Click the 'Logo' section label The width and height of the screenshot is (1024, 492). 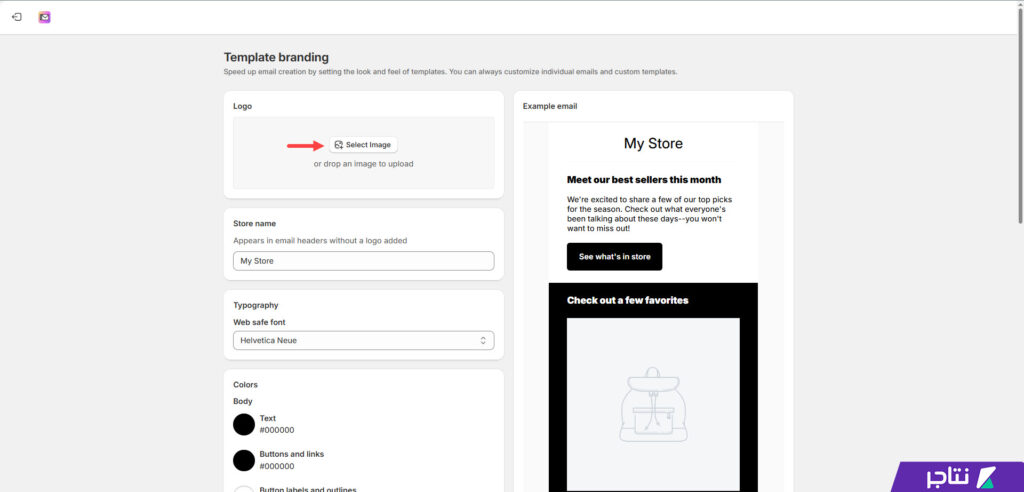[x=242, y=107]
